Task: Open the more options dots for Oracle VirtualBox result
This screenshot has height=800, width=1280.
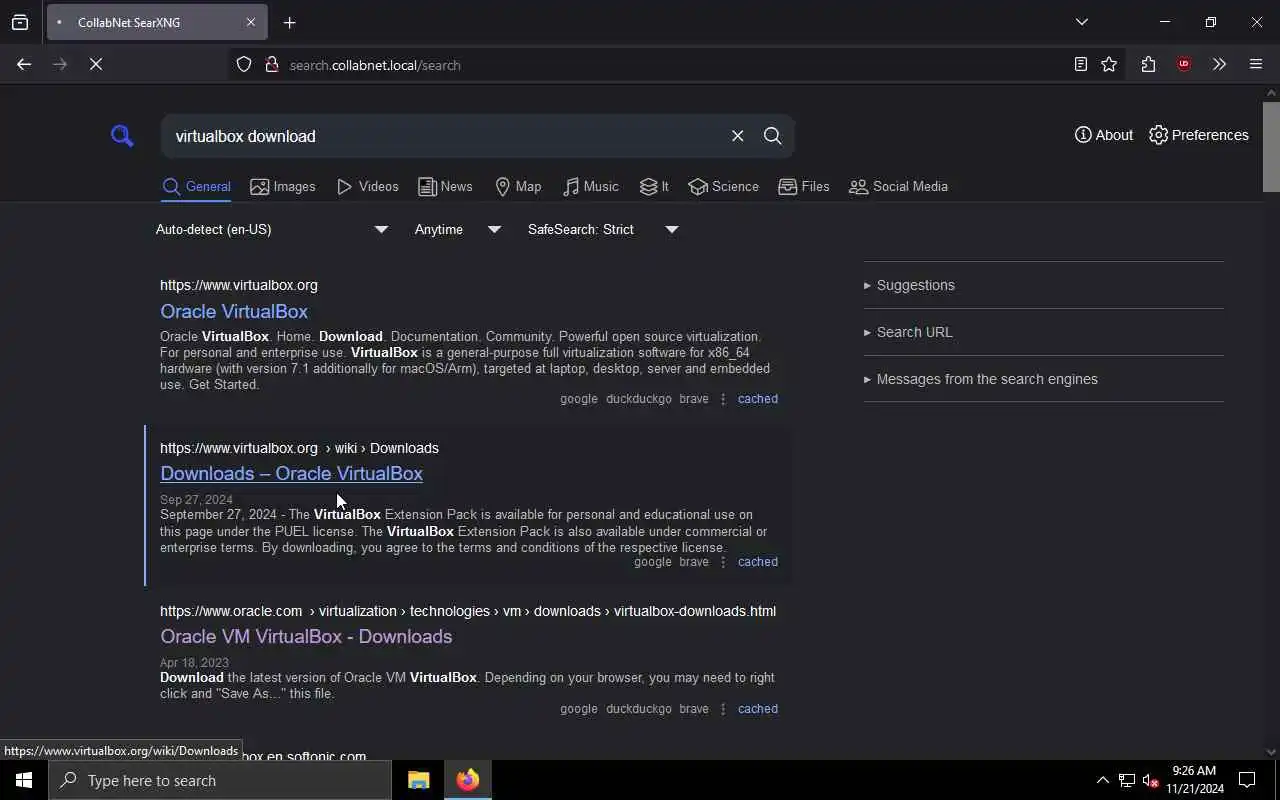Action: pyautogui.click(x=723, y=399)
